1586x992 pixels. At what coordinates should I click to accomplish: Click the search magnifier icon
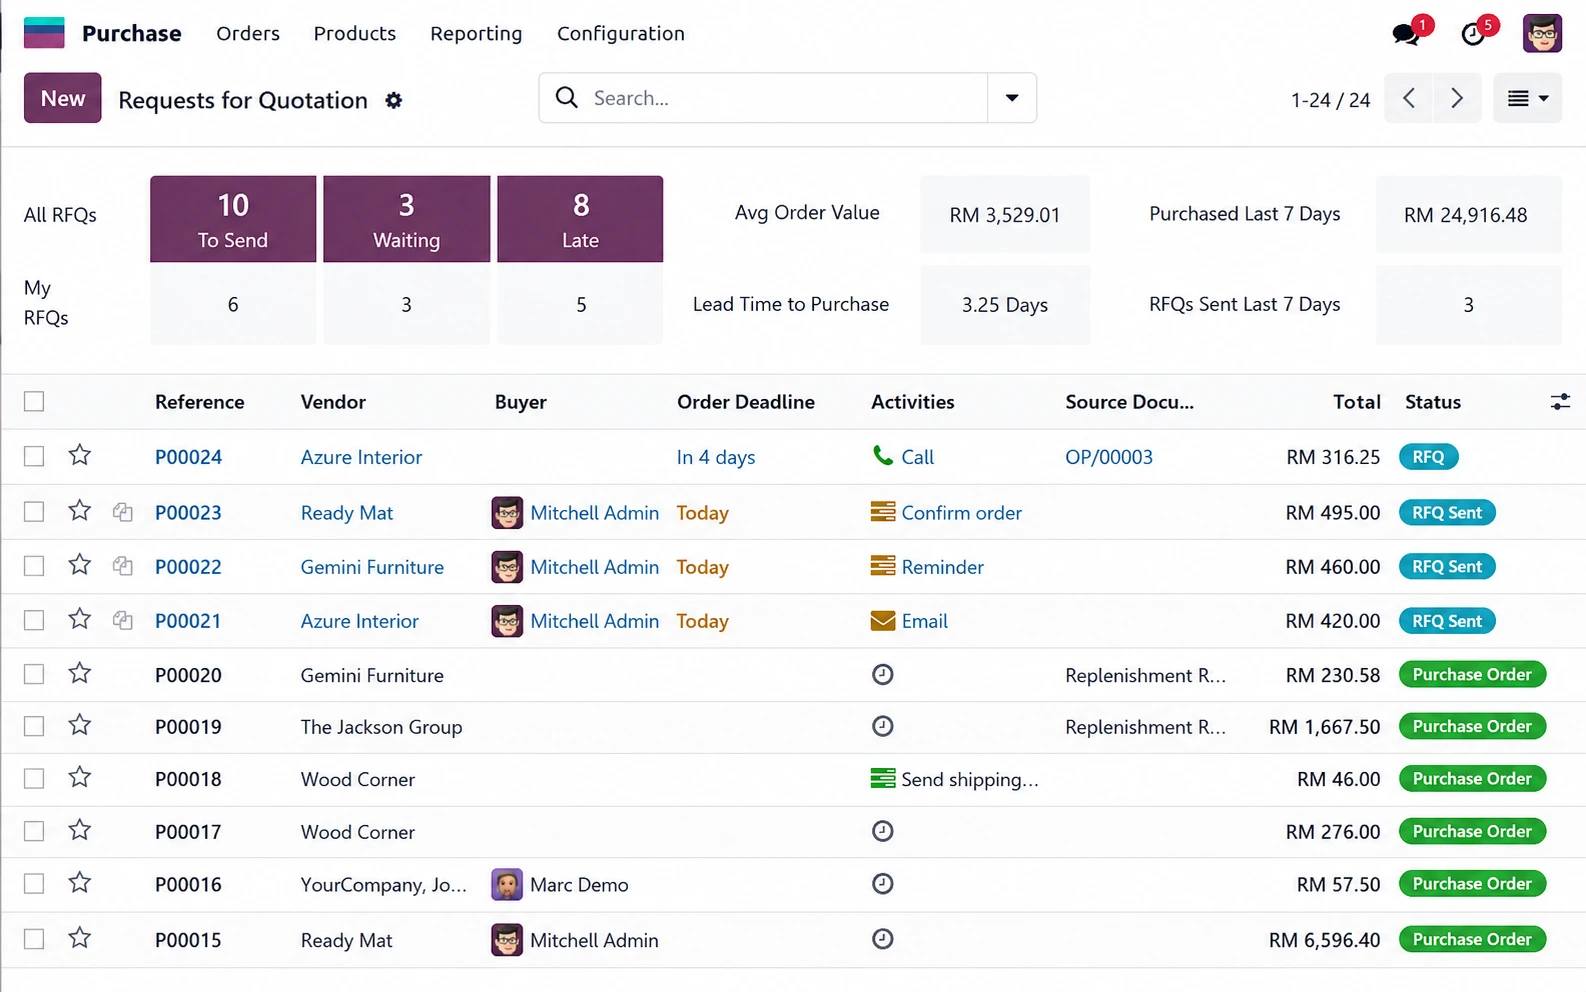click(567, 97)
